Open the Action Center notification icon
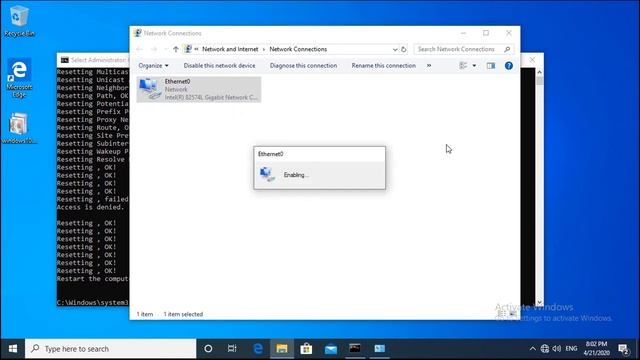Viewport: 640px width, 360px height. click(623, 349)
